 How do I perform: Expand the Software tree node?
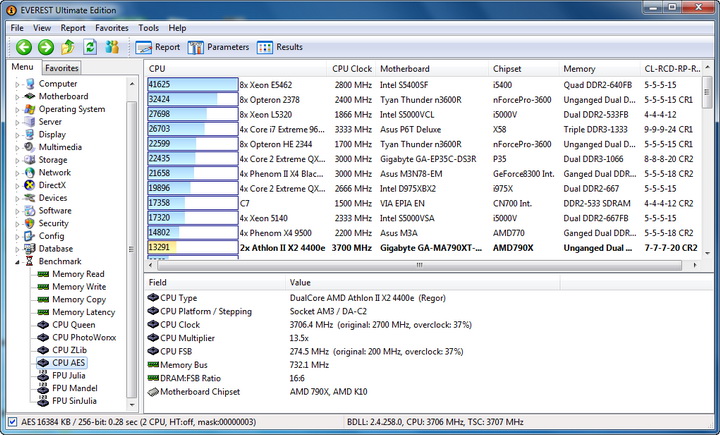(17, 211)
